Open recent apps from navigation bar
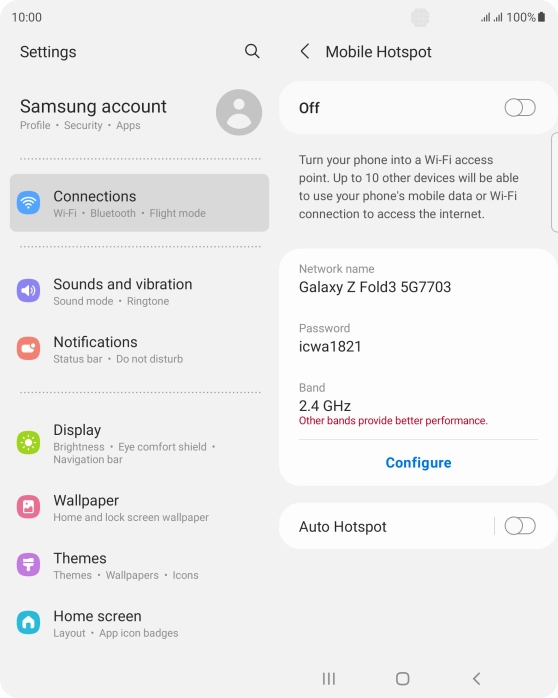 click(329, 679)
